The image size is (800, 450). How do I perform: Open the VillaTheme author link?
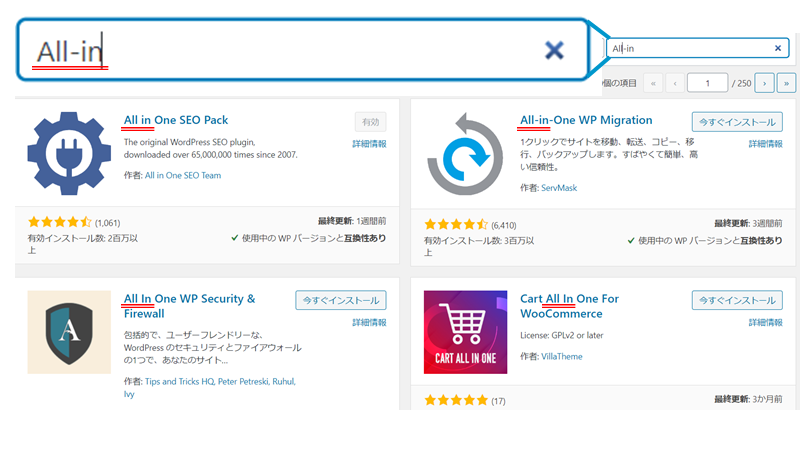(x=562, y=356)
